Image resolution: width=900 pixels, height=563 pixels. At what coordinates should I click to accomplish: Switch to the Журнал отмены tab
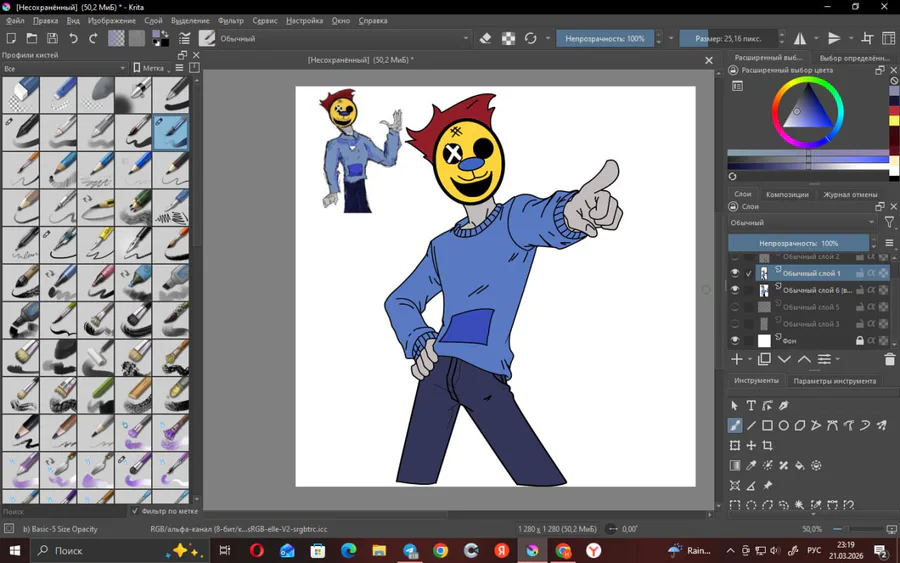[x=849, y=195]
